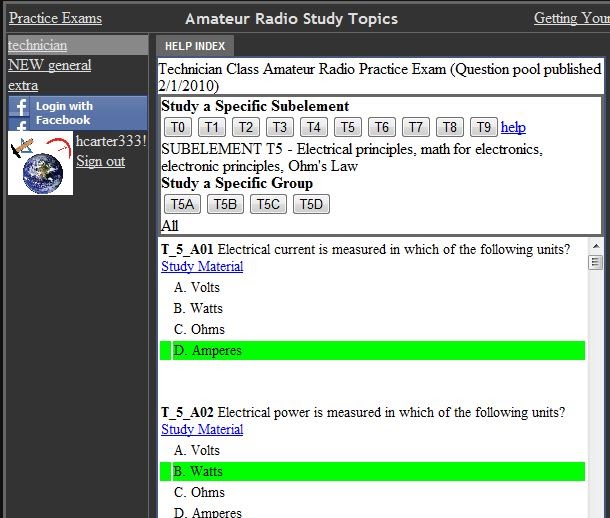Study subelement T1

212,127
